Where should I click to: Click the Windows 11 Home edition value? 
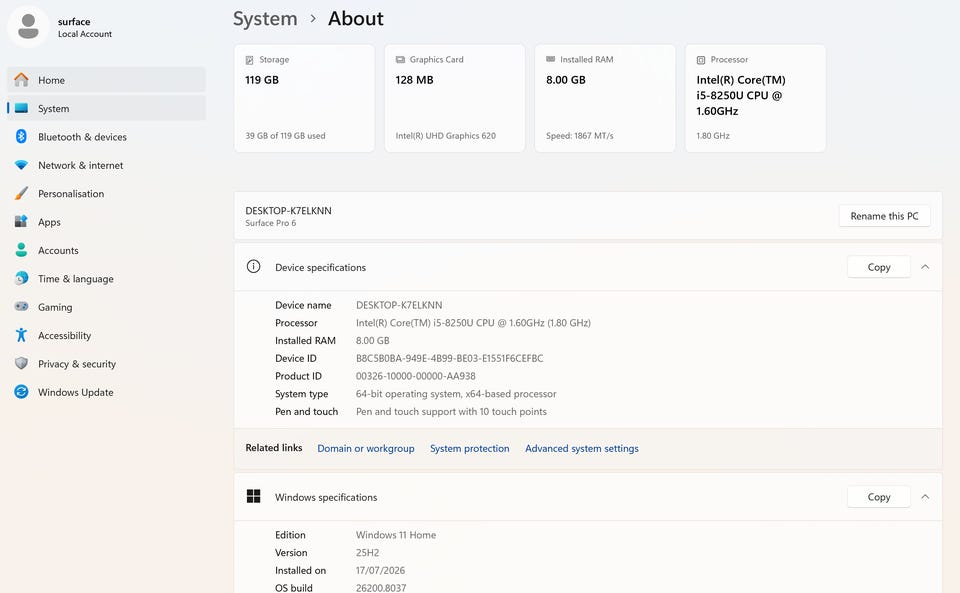[x=396, y=535]
